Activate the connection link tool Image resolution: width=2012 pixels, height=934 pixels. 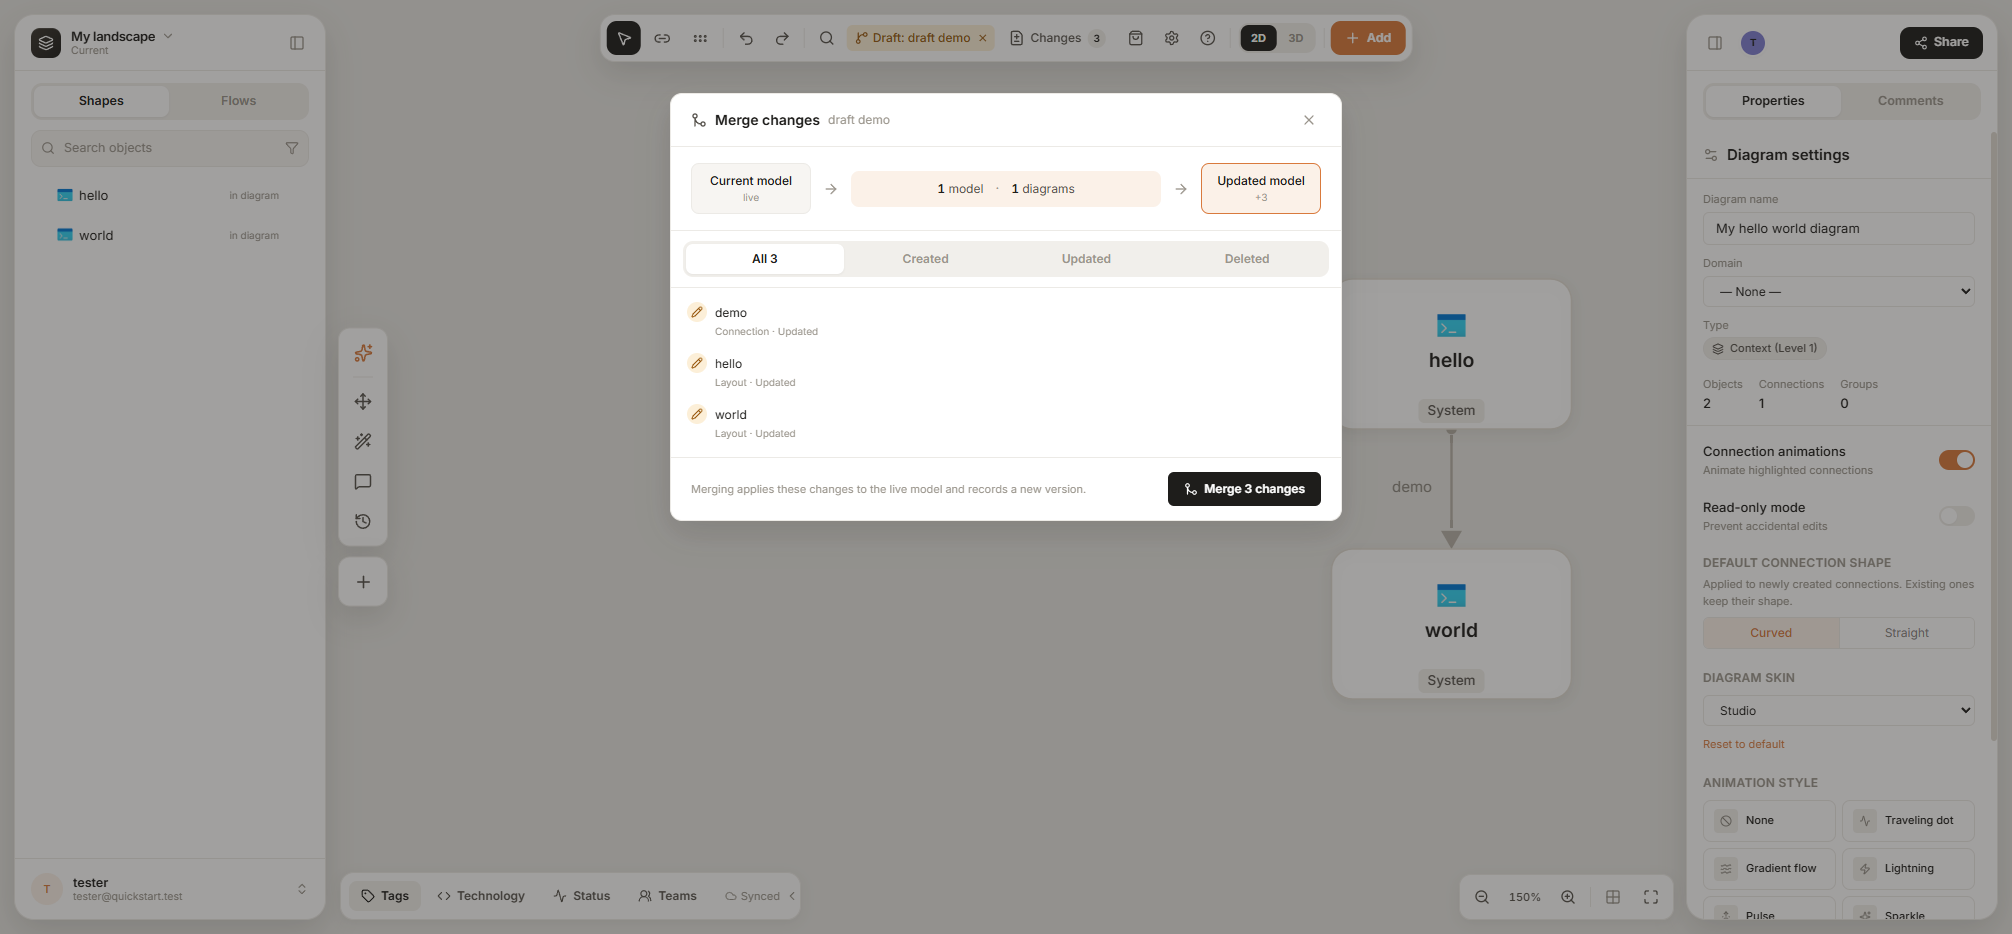[662, 38]
